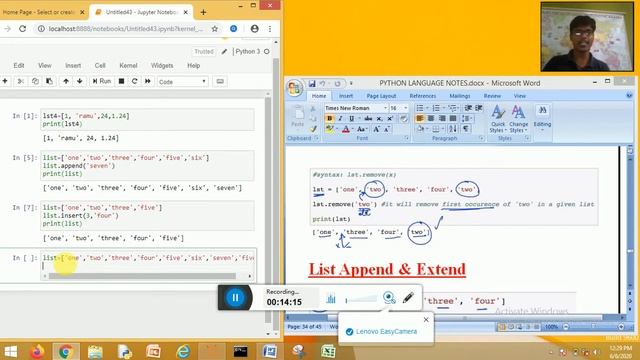Viewport: 640px width, 360px height.
Task: Toggle Bold formatting in Word
Action: (330, 118)
